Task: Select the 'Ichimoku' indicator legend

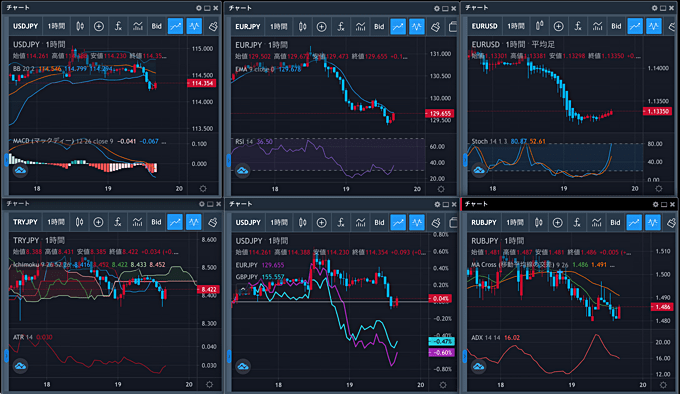Action: point(26,264)
